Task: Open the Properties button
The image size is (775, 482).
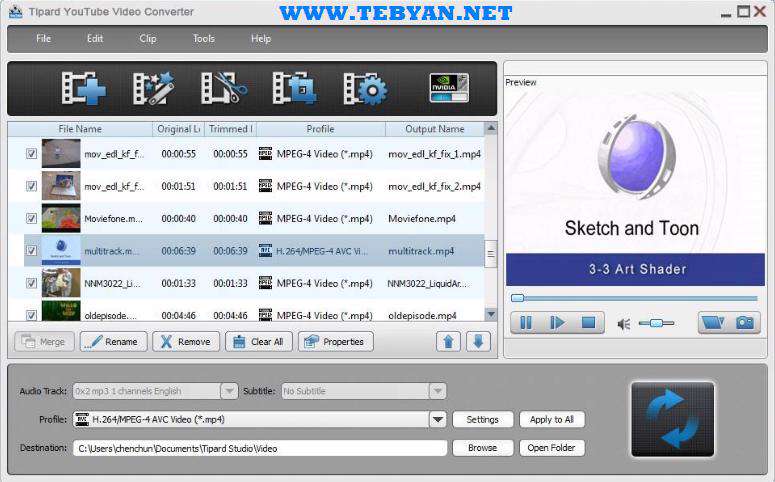Action: (336, 342)
